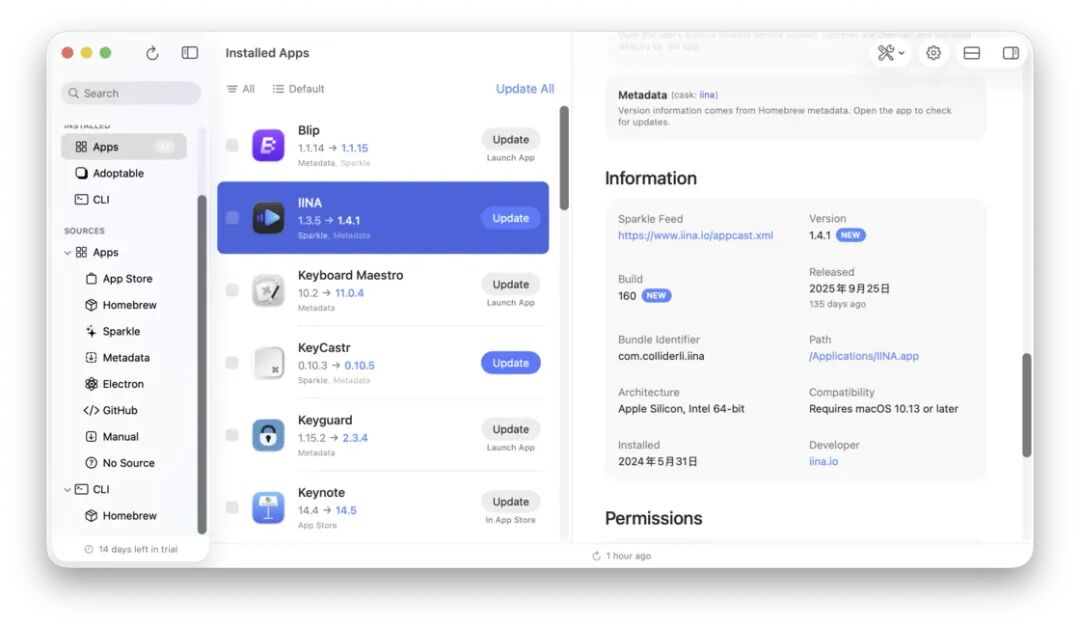Select the Sparkle source
Image resolution: width=1080 pixels, height=629 pixels.
(114, 331)
